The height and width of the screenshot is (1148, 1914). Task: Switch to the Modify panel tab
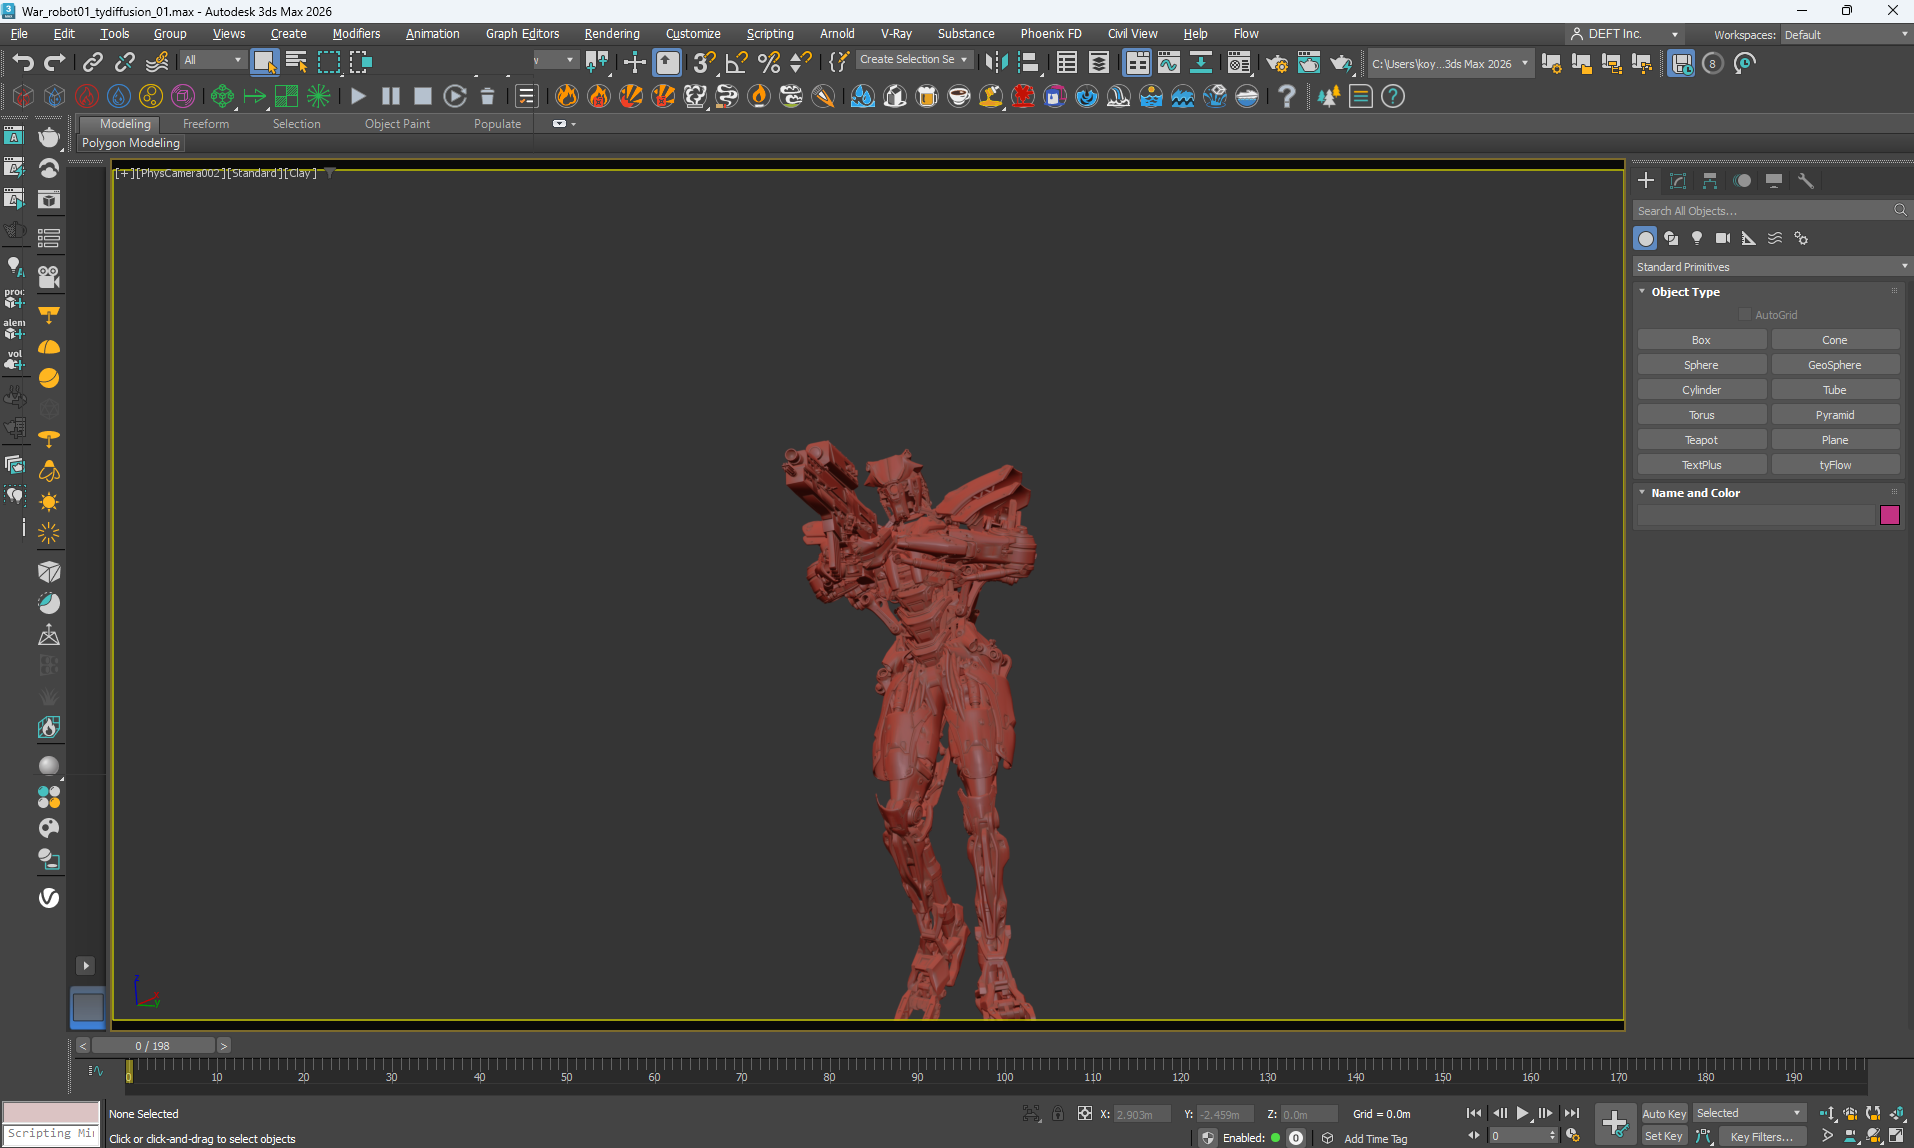pyautogui.click(x=1678, y=180)
